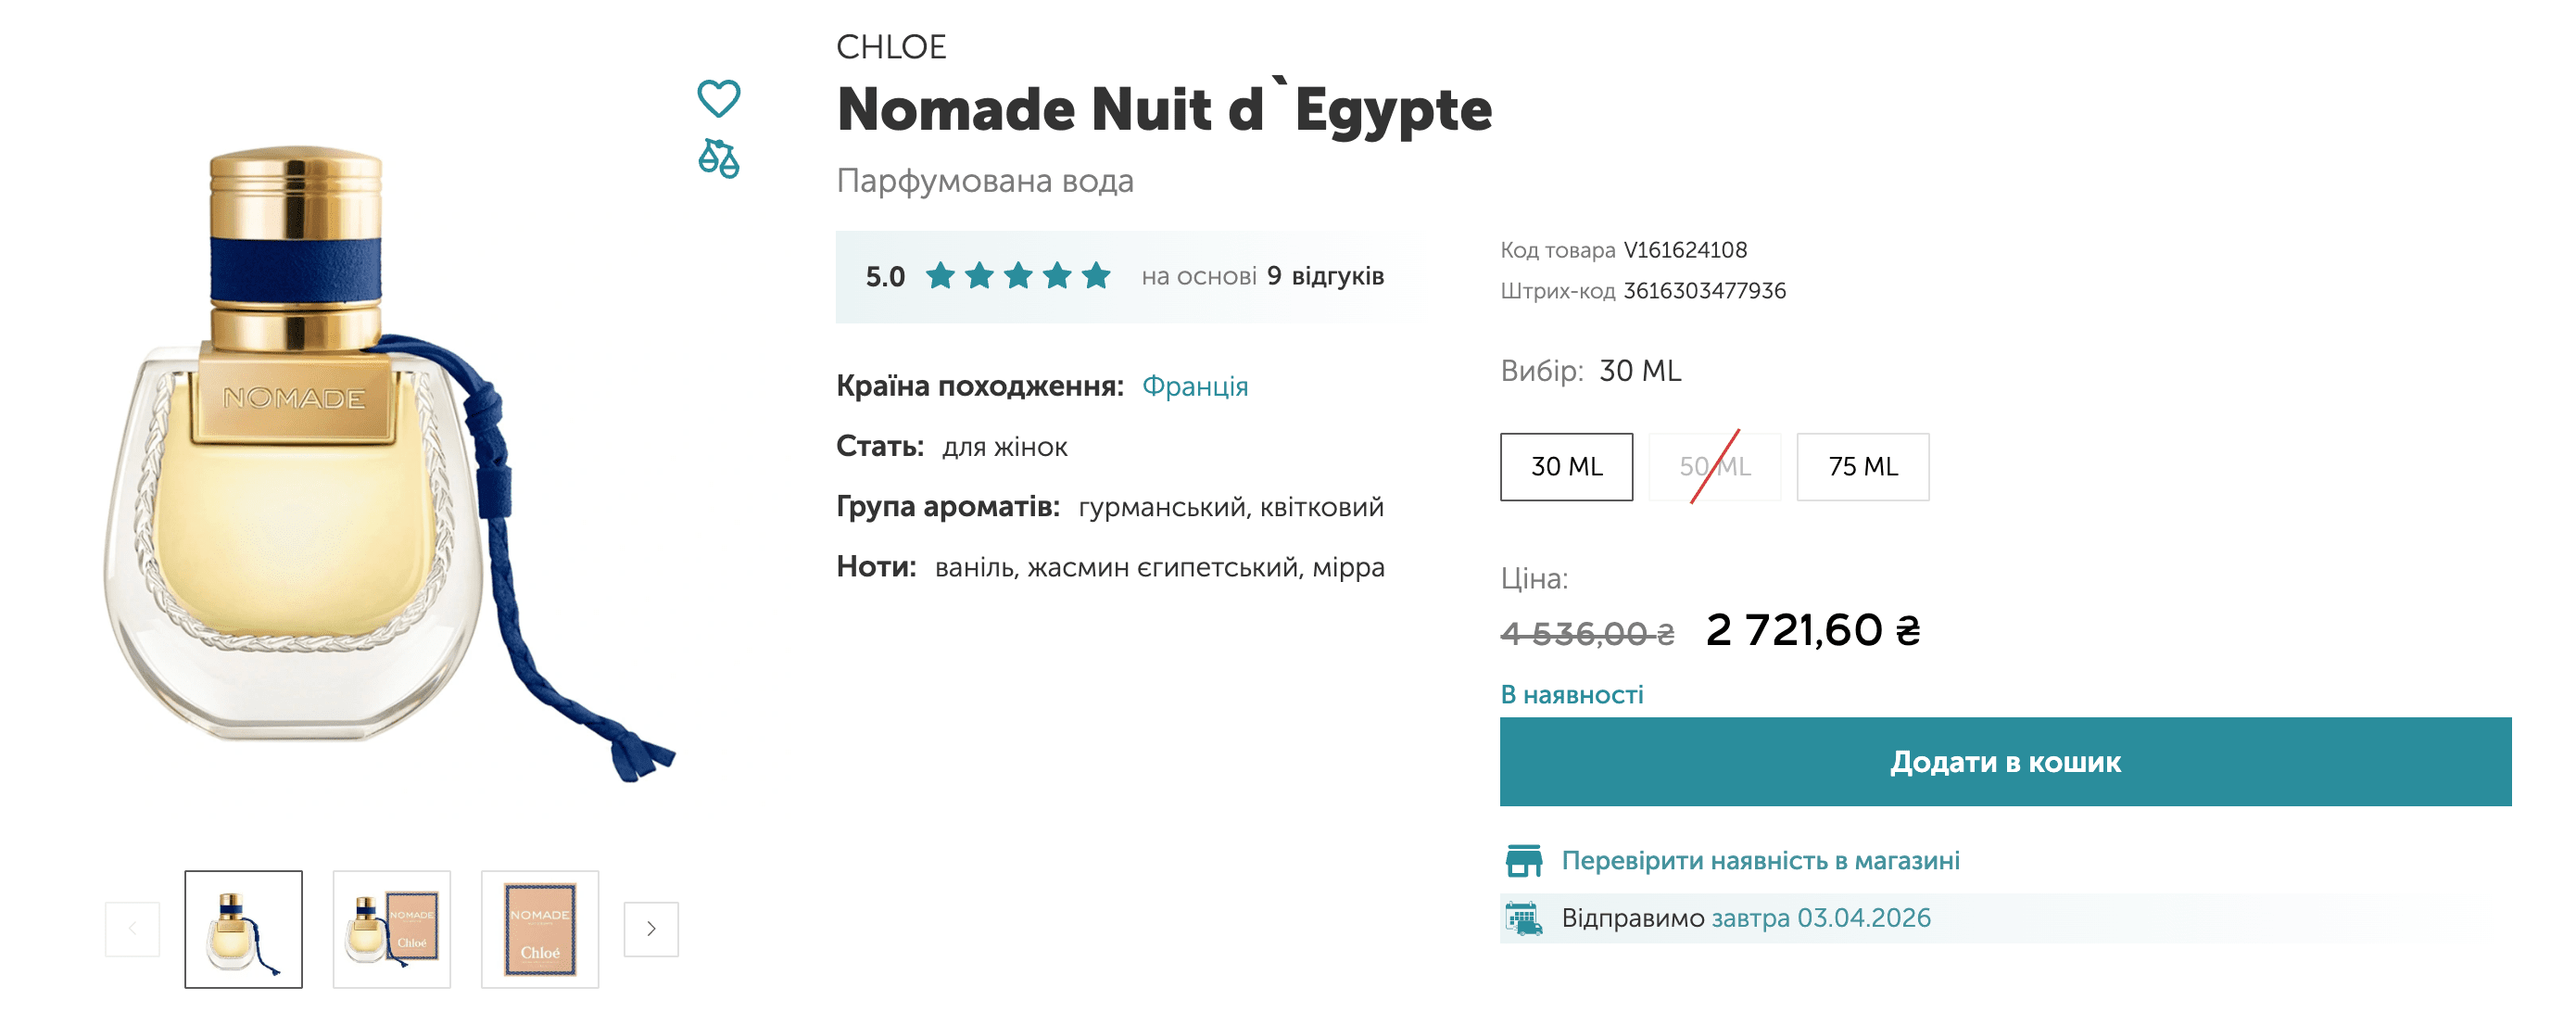Add product to wishlist with heart icon
2576x1025 pixels.
point(718,98)
